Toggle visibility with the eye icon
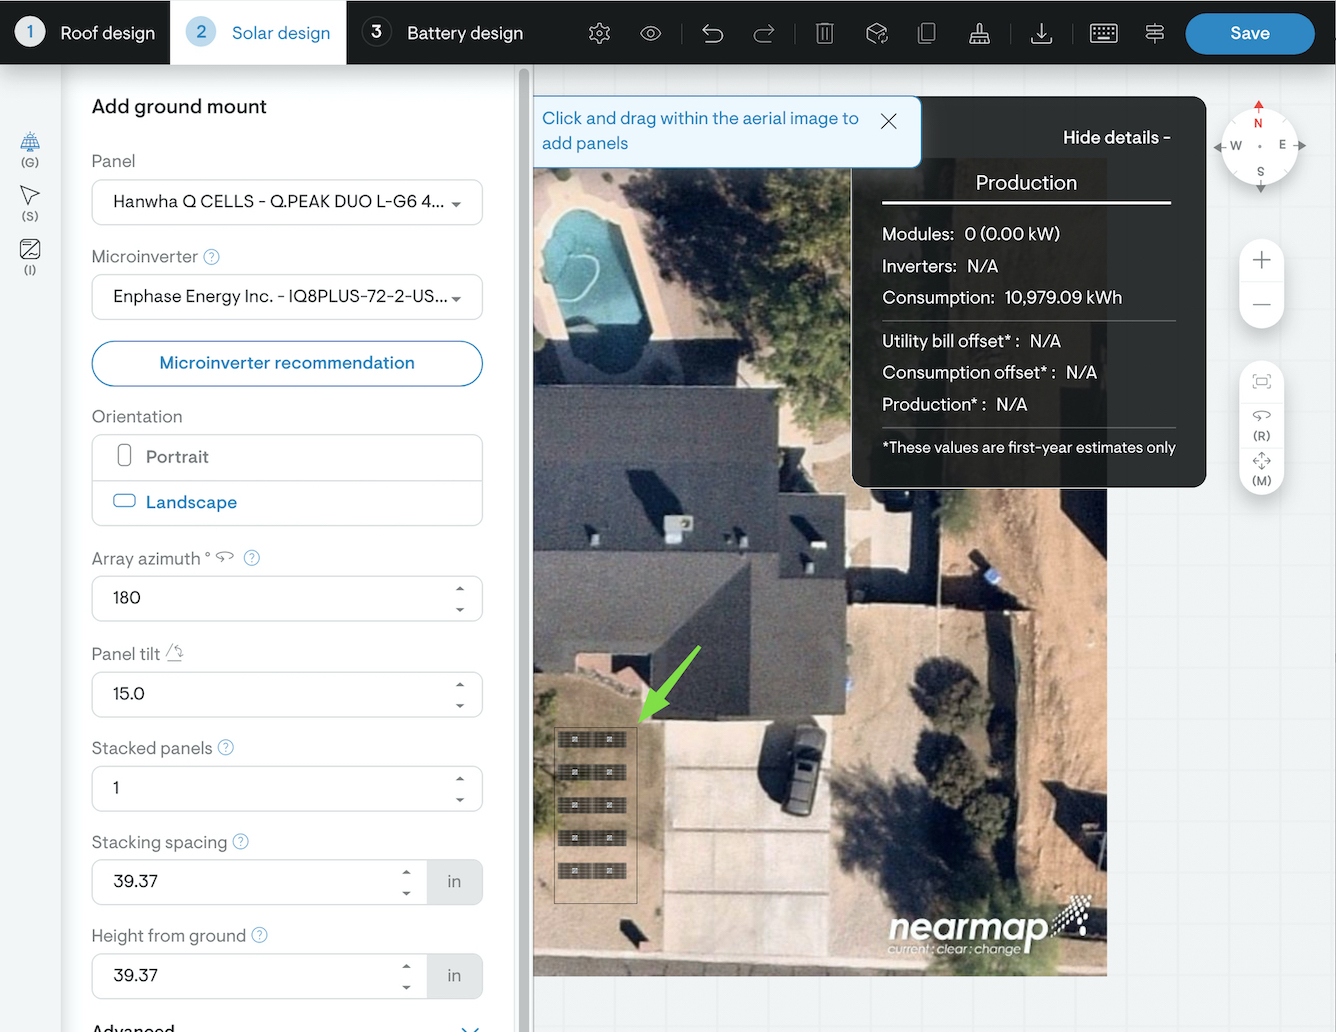Viewport: 1336px width, 1032px height. pos(650,33)
